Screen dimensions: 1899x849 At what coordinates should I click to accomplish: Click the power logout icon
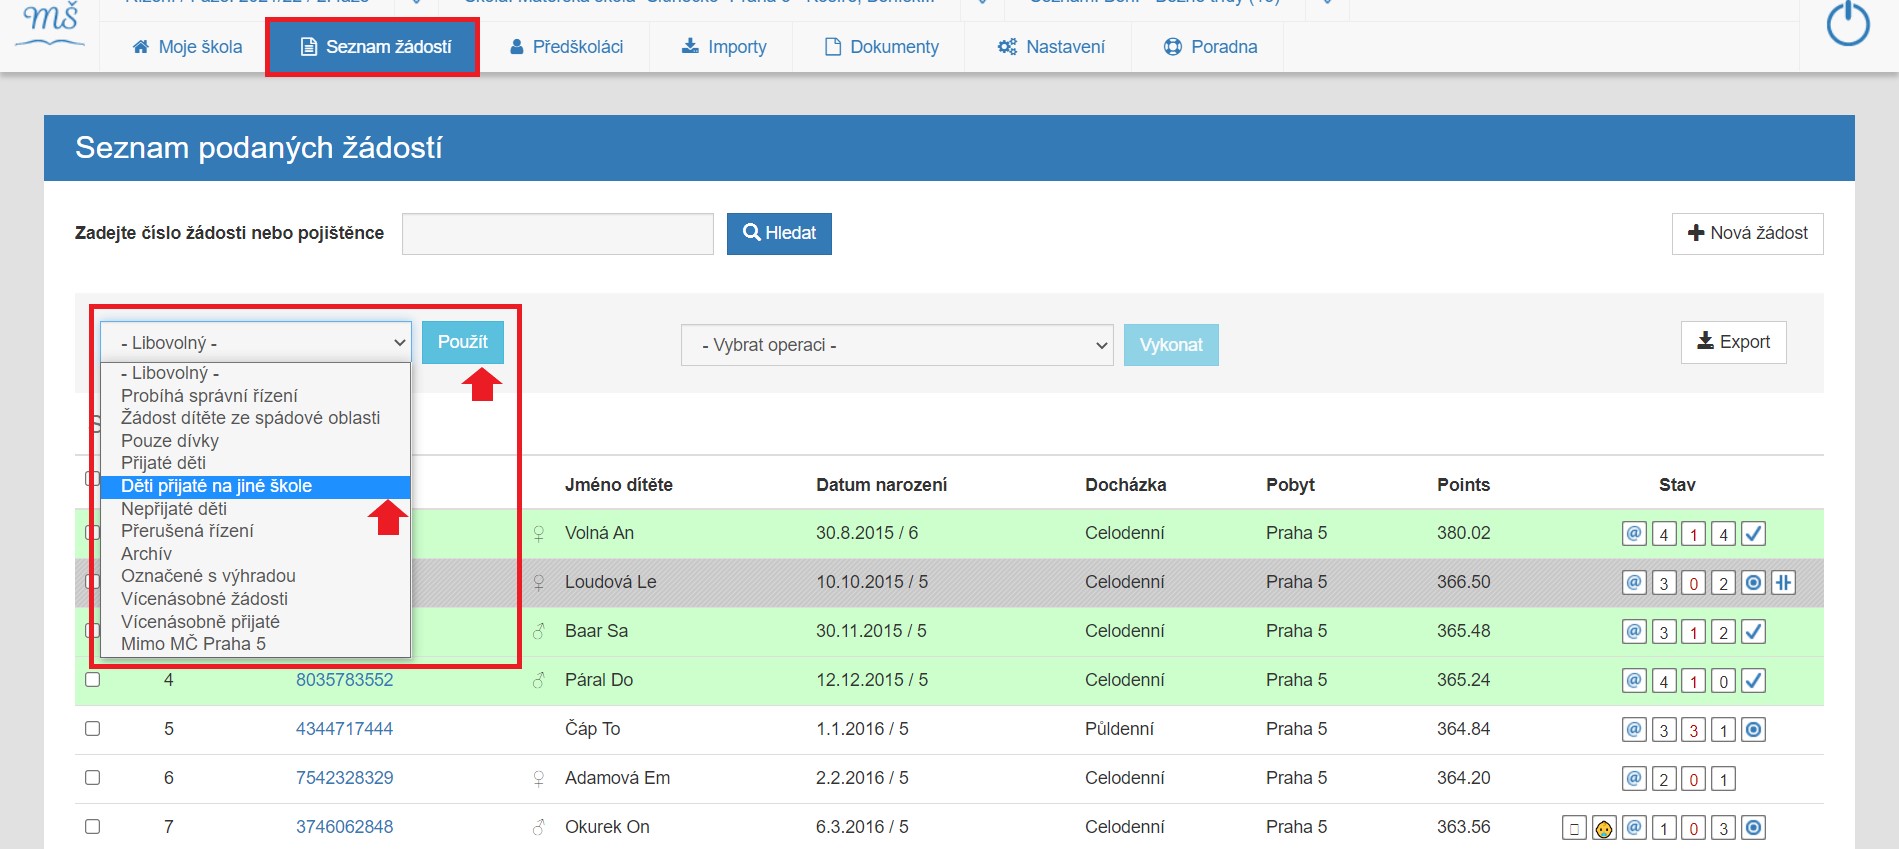(x=1848, y=24)
